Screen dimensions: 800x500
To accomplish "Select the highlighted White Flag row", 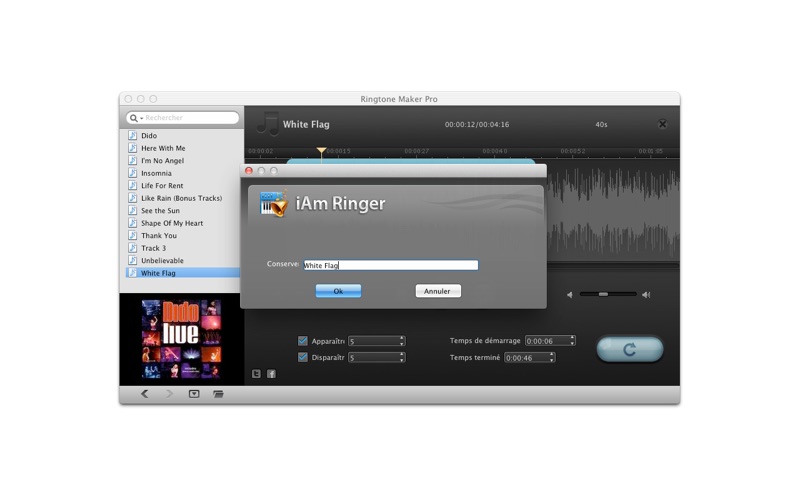I will 183,273.
